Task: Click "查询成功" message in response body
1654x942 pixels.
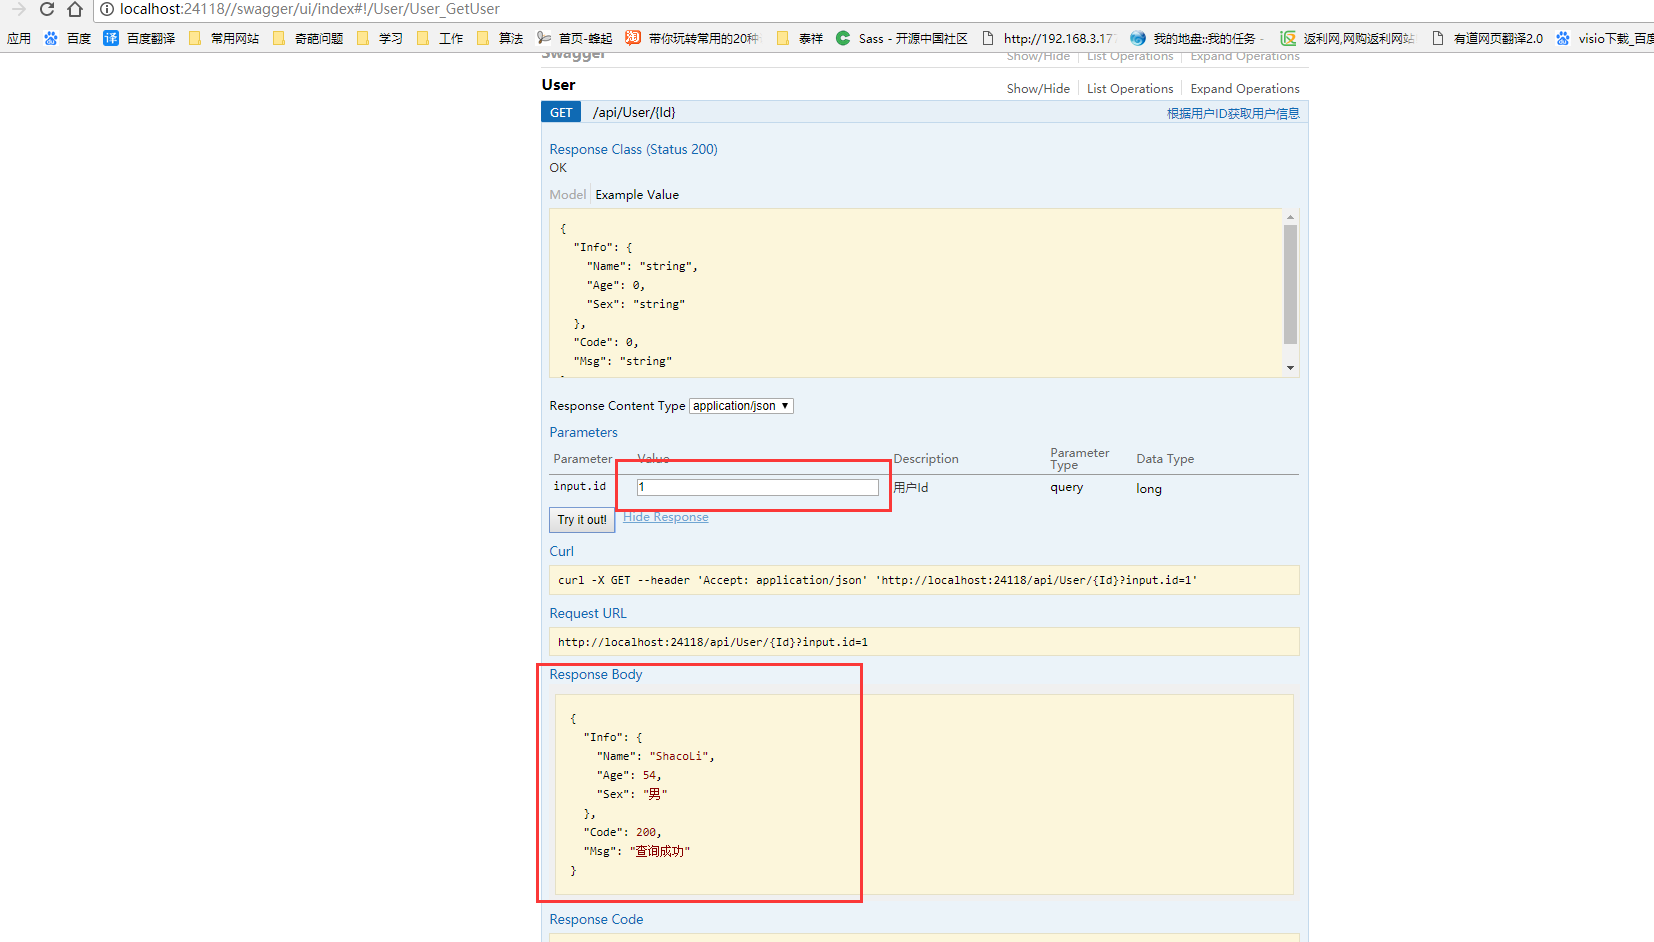Action: pyautogui.click(x=660, y=852)
